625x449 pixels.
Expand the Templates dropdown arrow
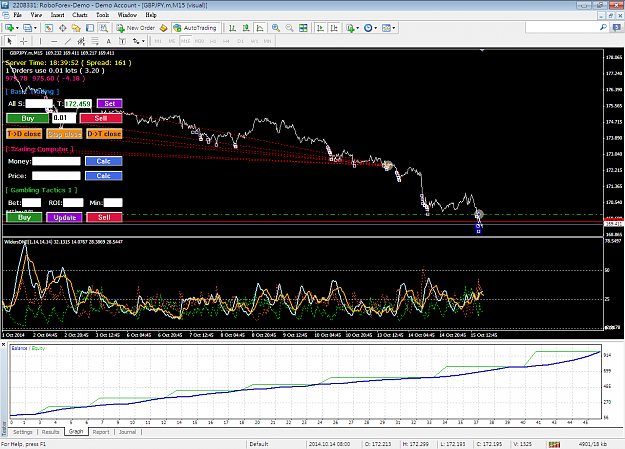tap(394, 28)
